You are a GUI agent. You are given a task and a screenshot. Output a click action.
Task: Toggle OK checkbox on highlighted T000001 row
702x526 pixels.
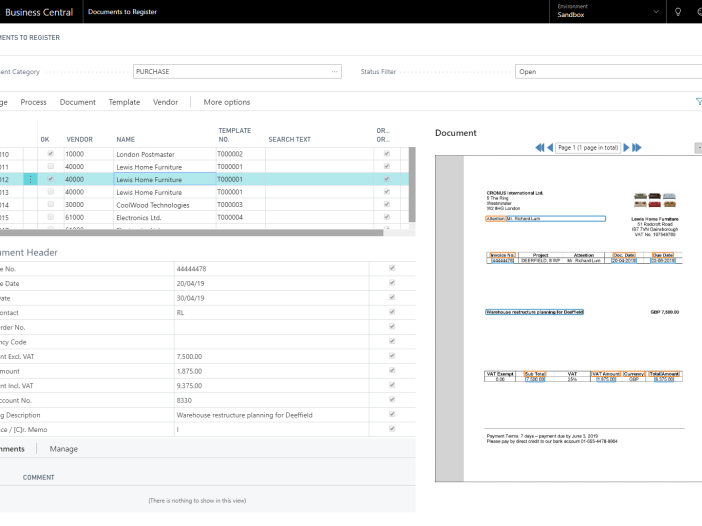tap(51, 179)
